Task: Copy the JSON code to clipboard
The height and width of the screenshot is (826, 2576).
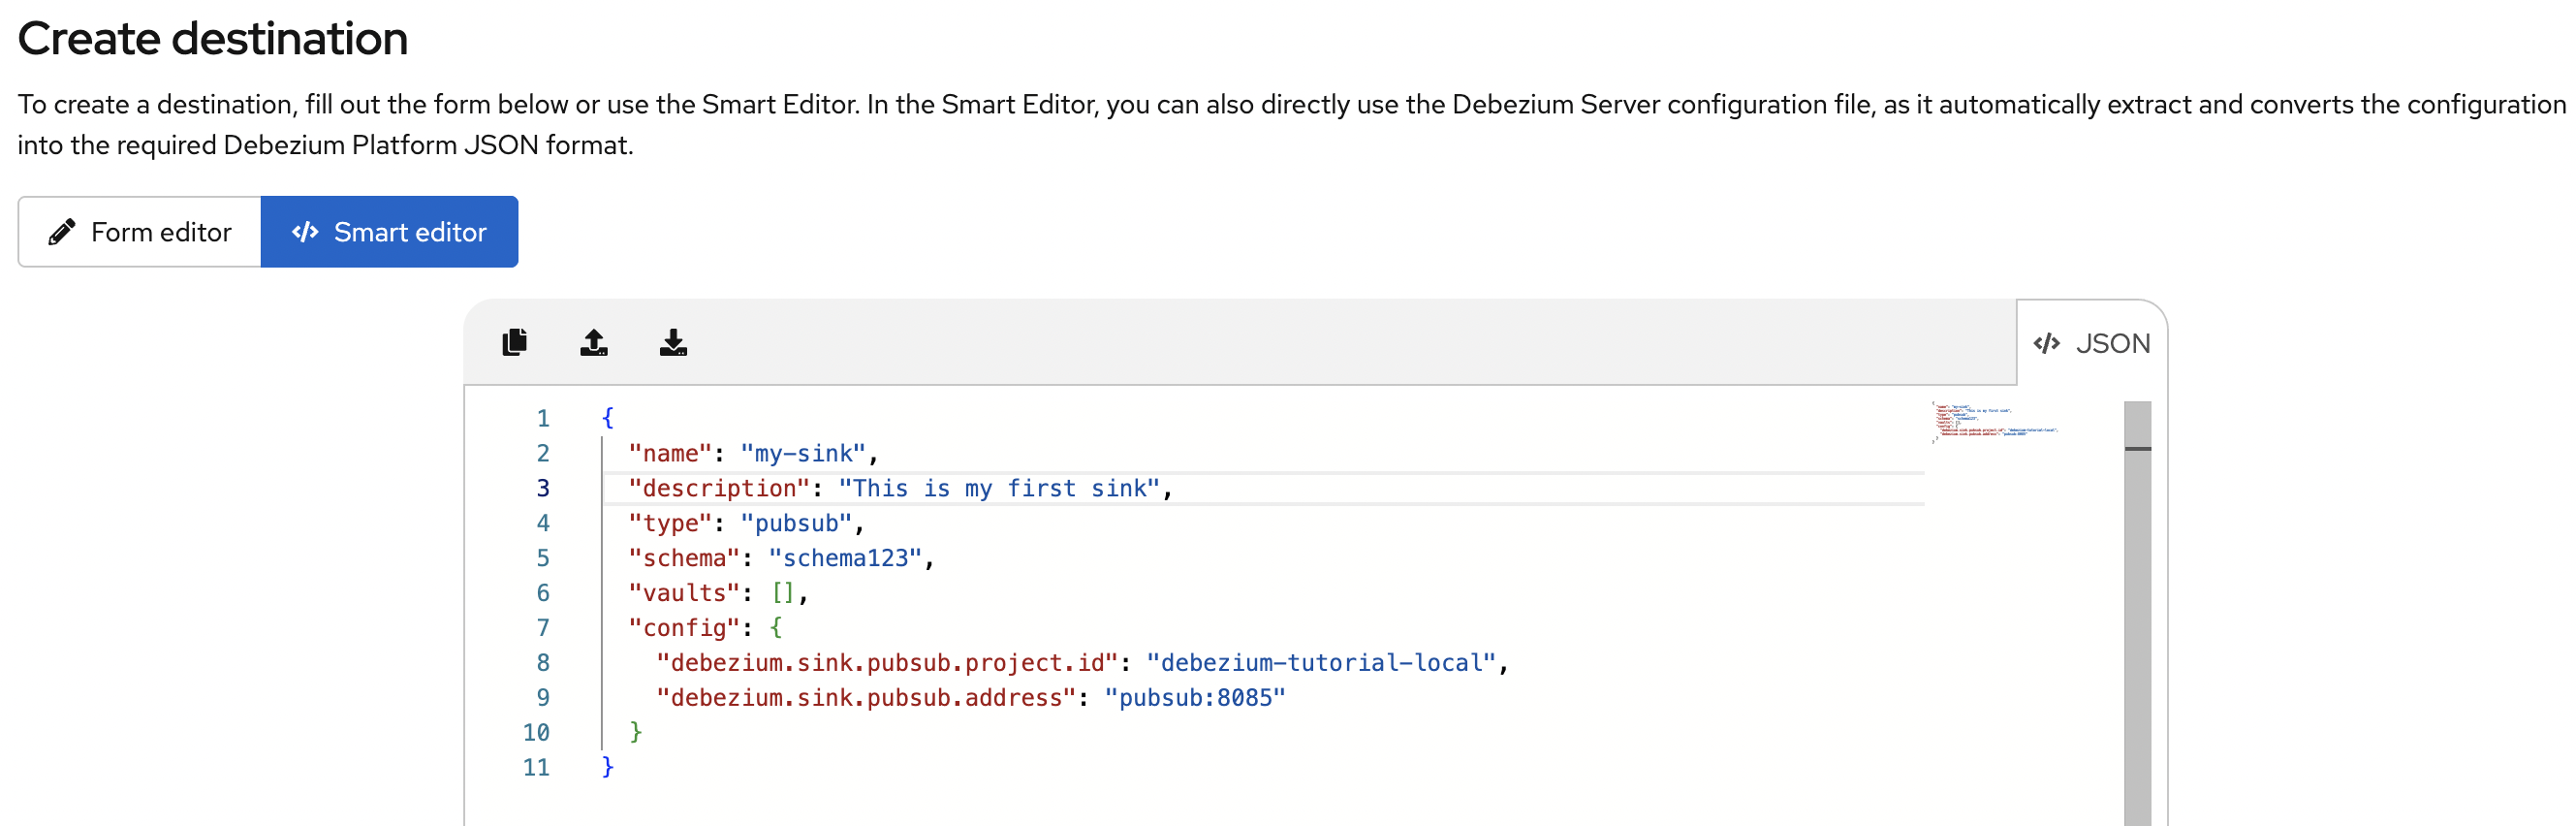Action: tap(514, 343)
